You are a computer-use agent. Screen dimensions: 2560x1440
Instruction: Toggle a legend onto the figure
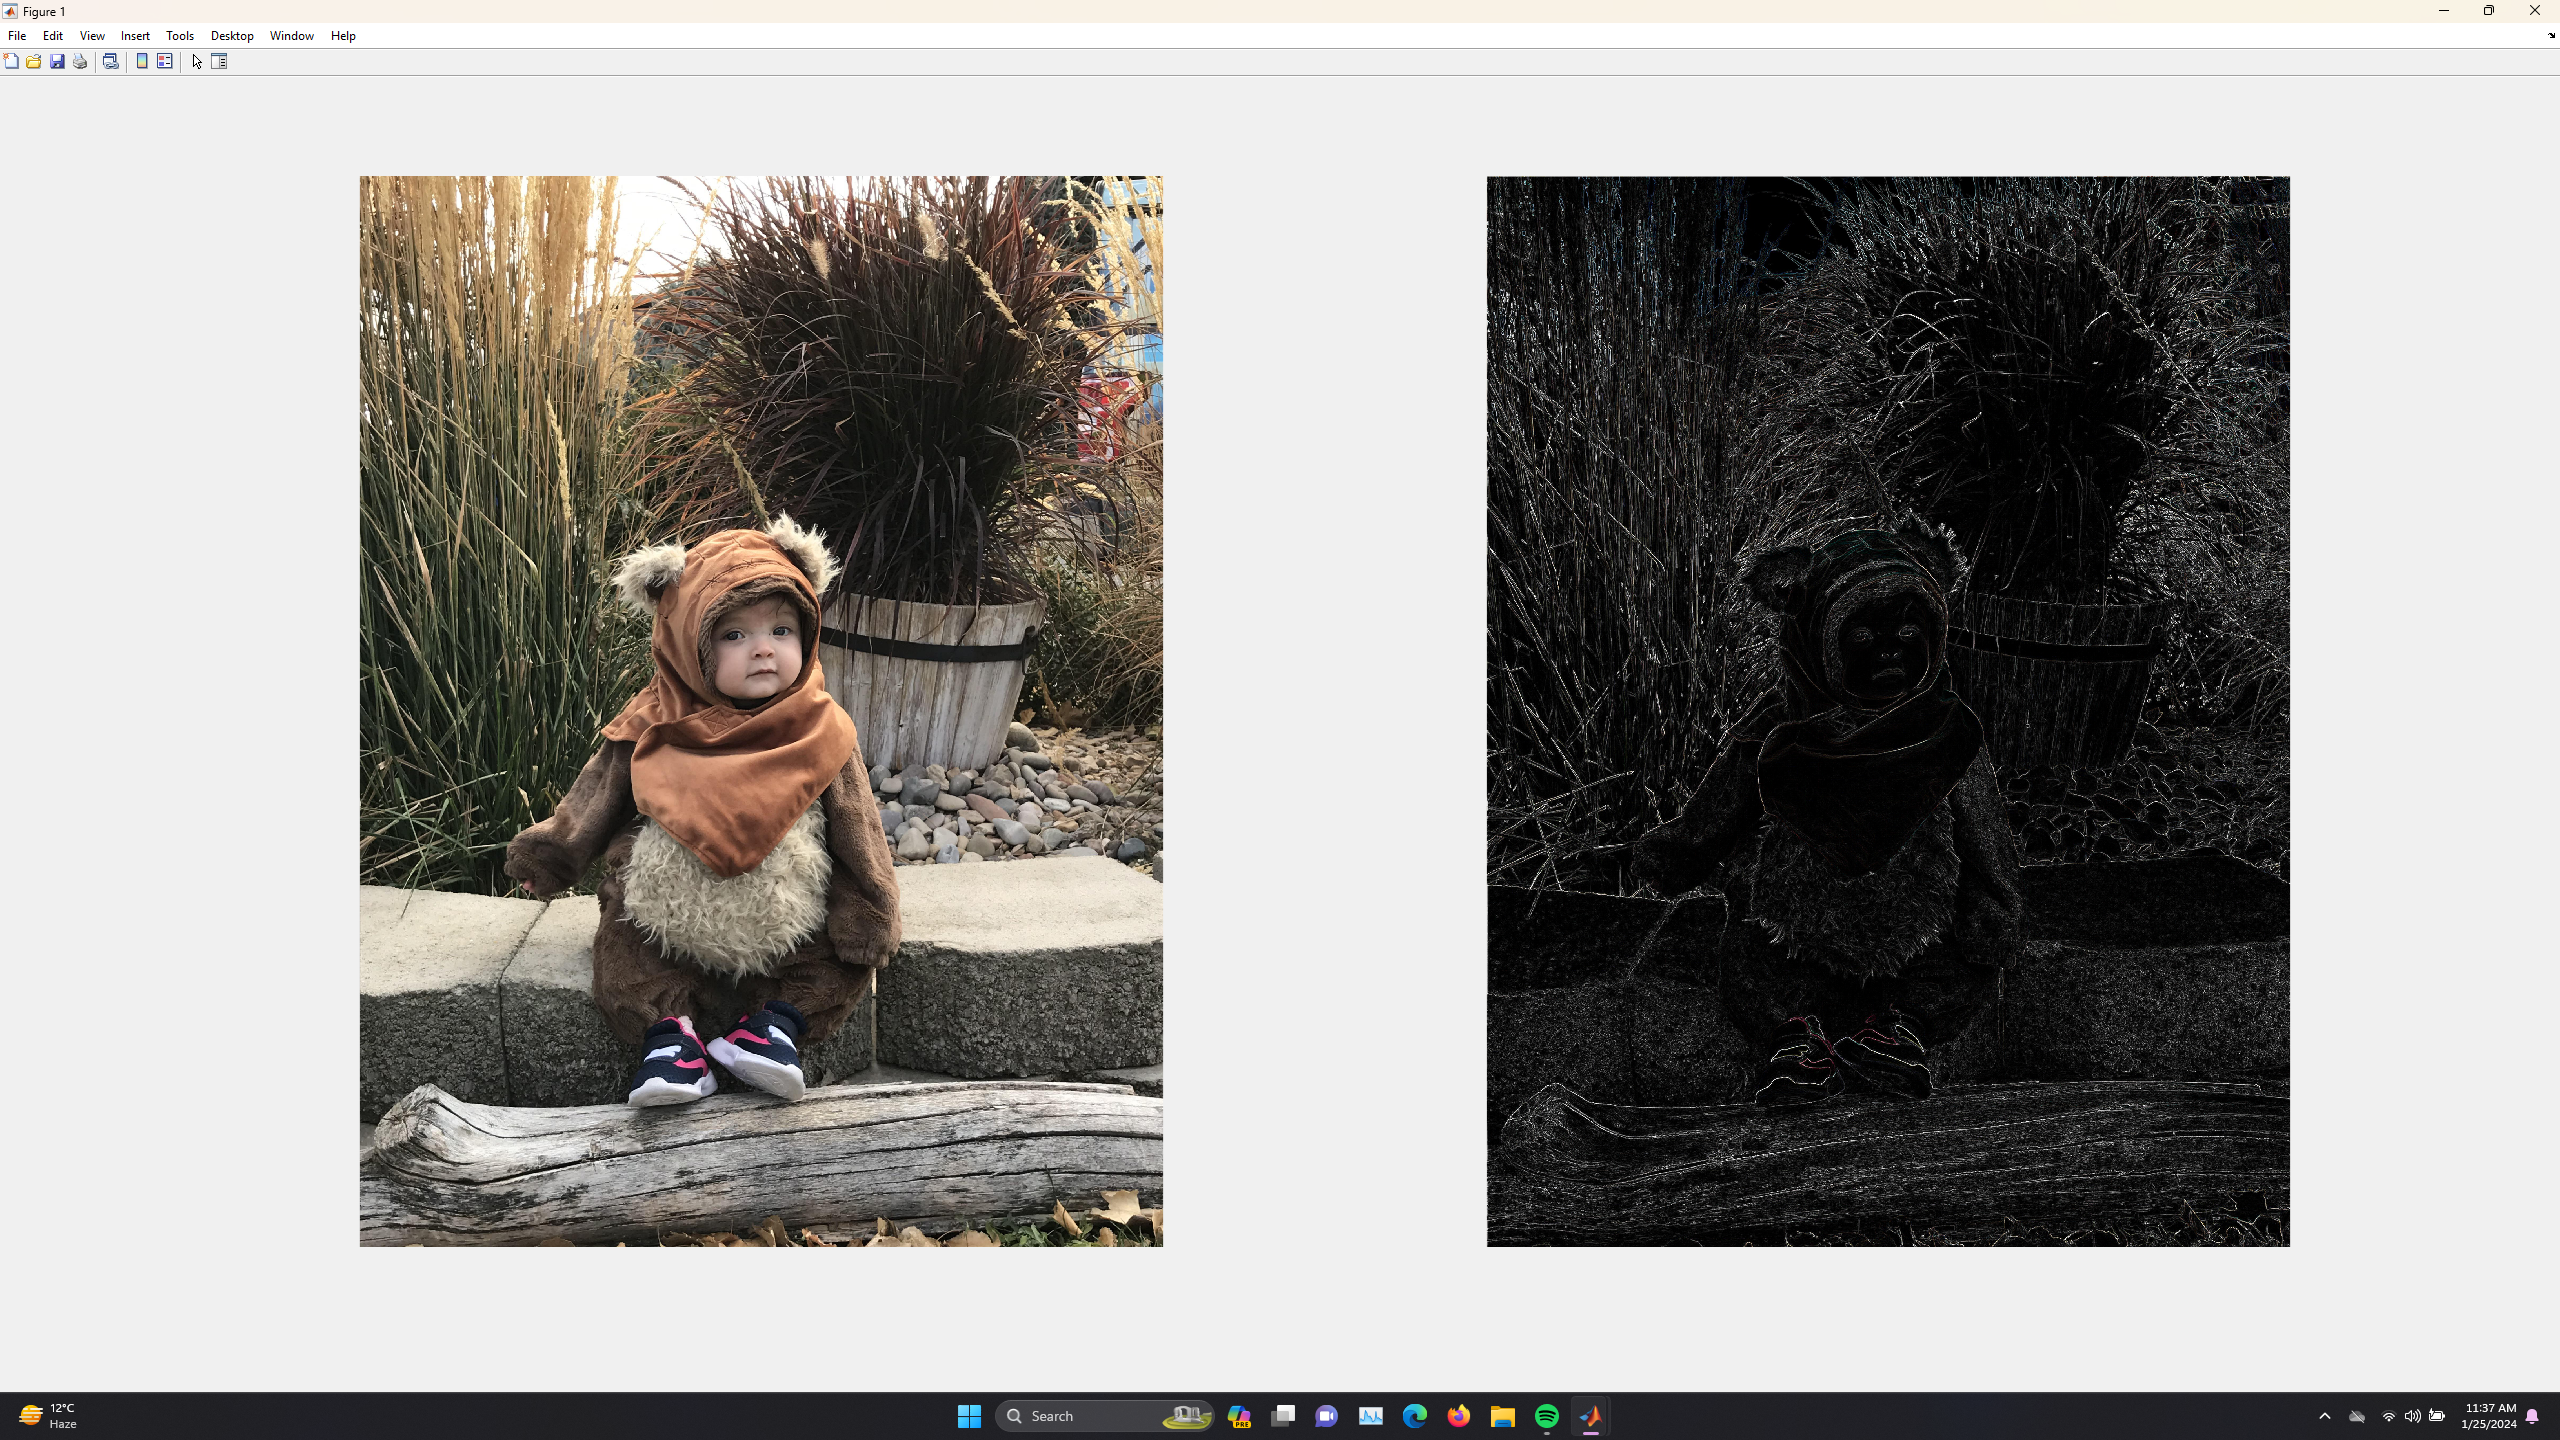tap(164, 62)
